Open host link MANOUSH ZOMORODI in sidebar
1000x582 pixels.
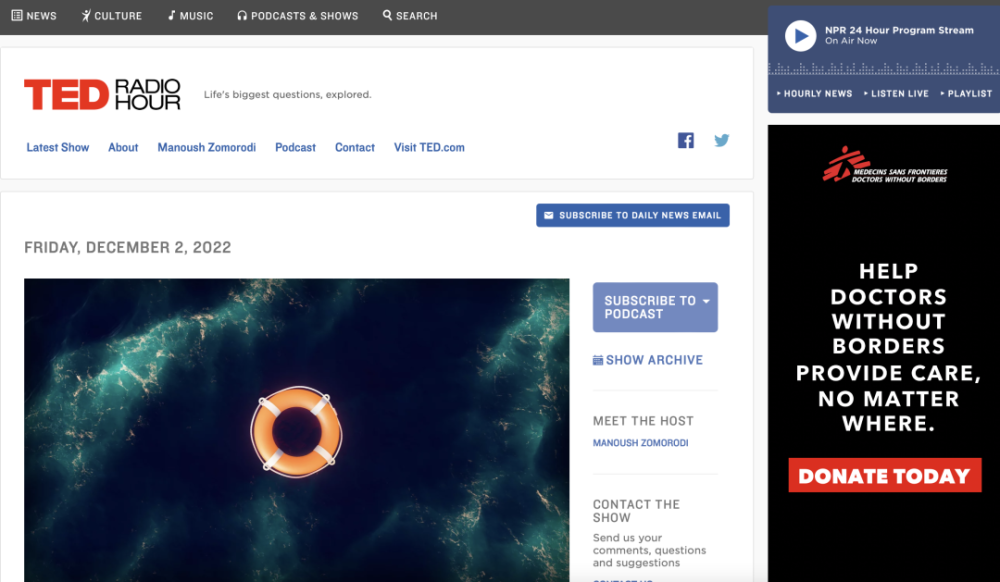point(640,442)
